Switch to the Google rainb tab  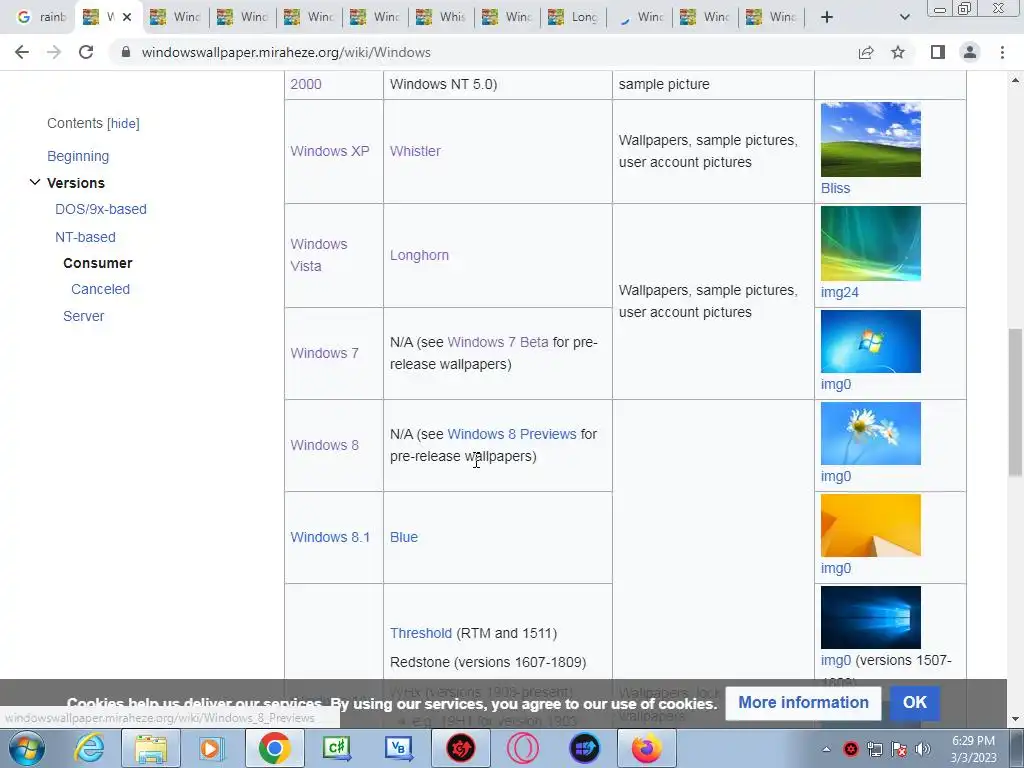pos(42,17)
